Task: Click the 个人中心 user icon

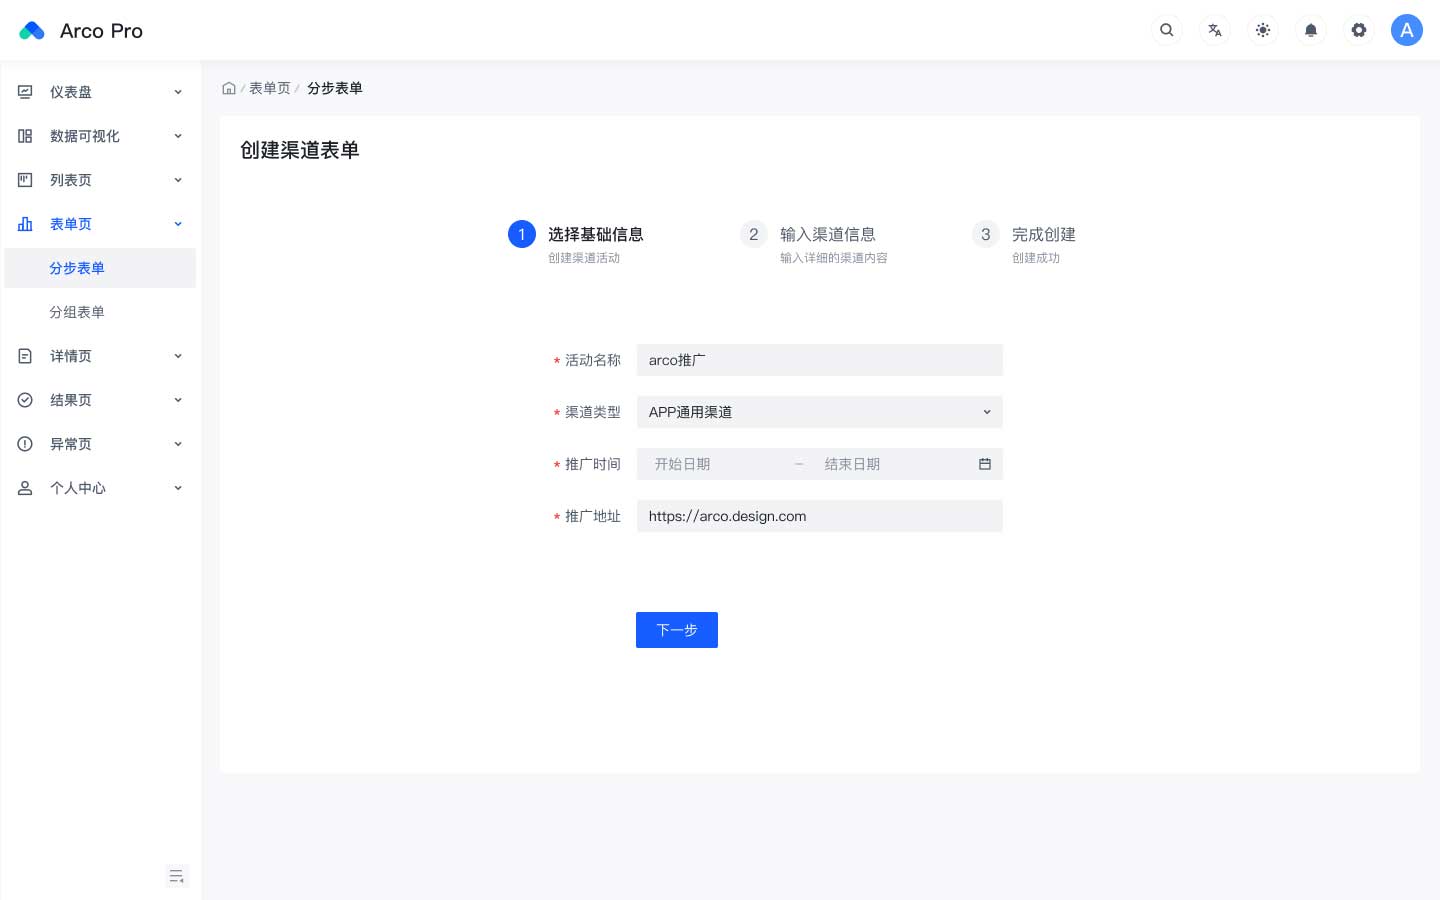Action: [x=25, y=488]
